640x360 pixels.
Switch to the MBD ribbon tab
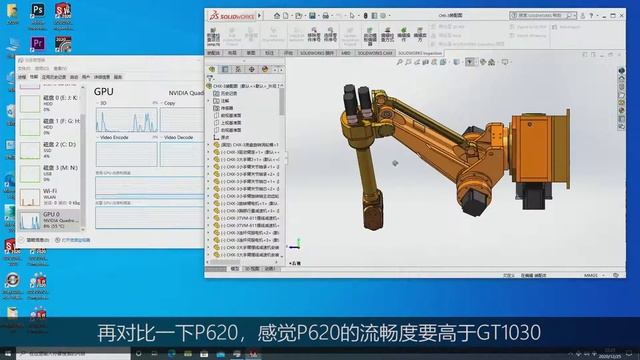(x=346, y=53)
